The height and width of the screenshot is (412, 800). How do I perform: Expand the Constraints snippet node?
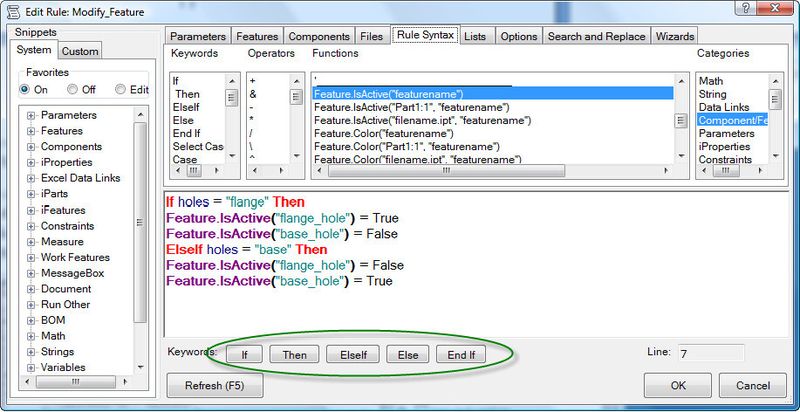[x=31, y=226]
